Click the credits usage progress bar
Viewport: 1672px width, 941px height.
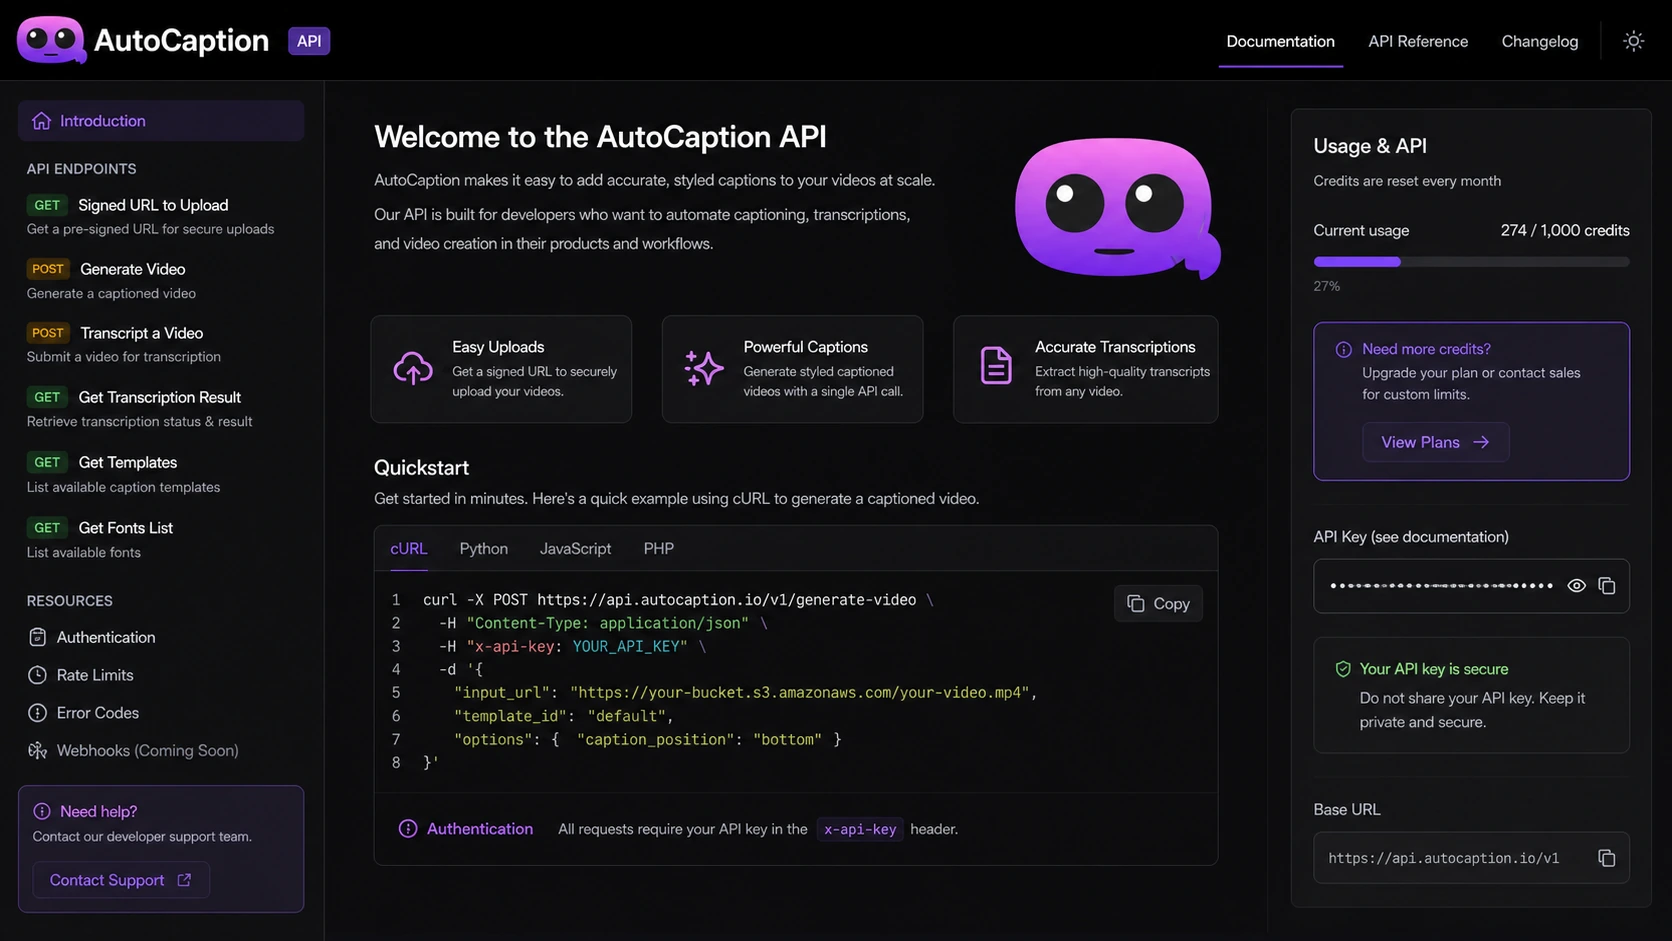click(x=1471, y=262)
